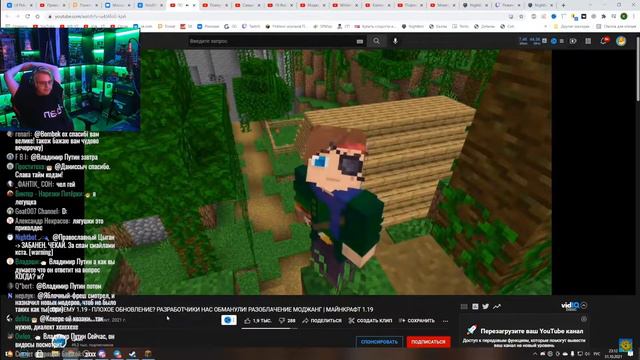Click the browser forward arrow

[18, 16]
